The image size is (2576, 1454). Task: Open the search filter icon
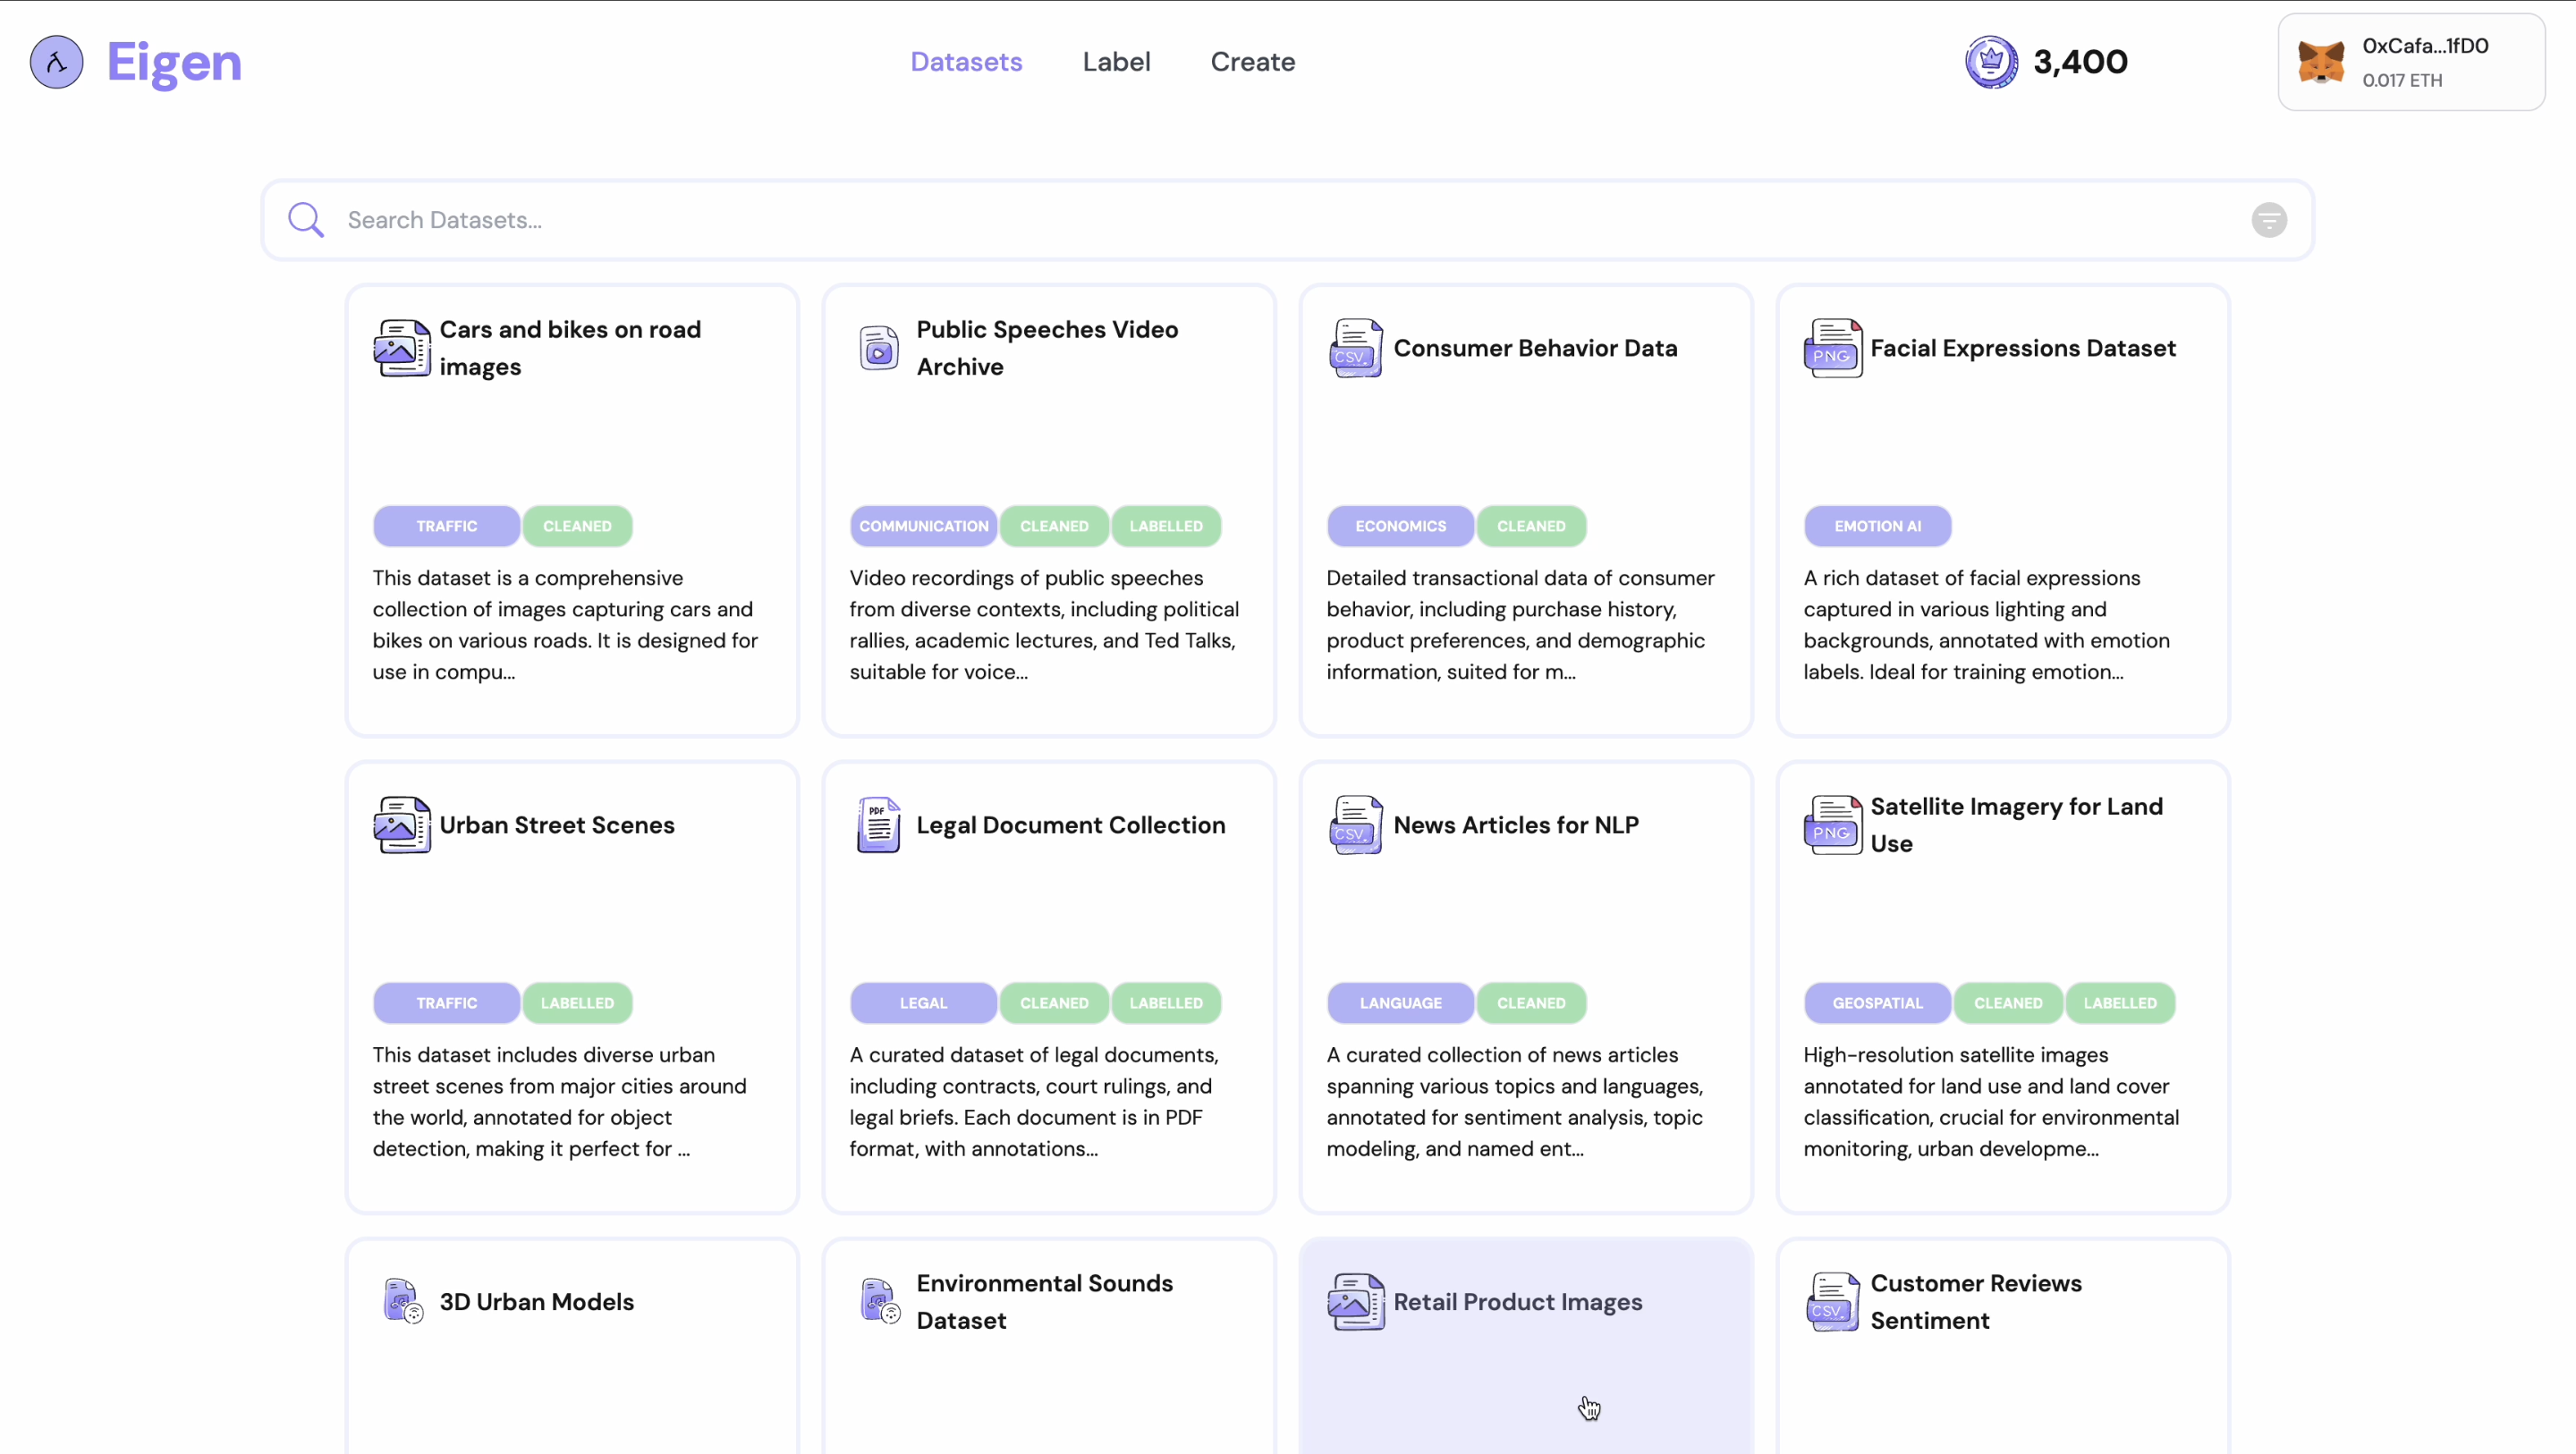[2268, 220]
